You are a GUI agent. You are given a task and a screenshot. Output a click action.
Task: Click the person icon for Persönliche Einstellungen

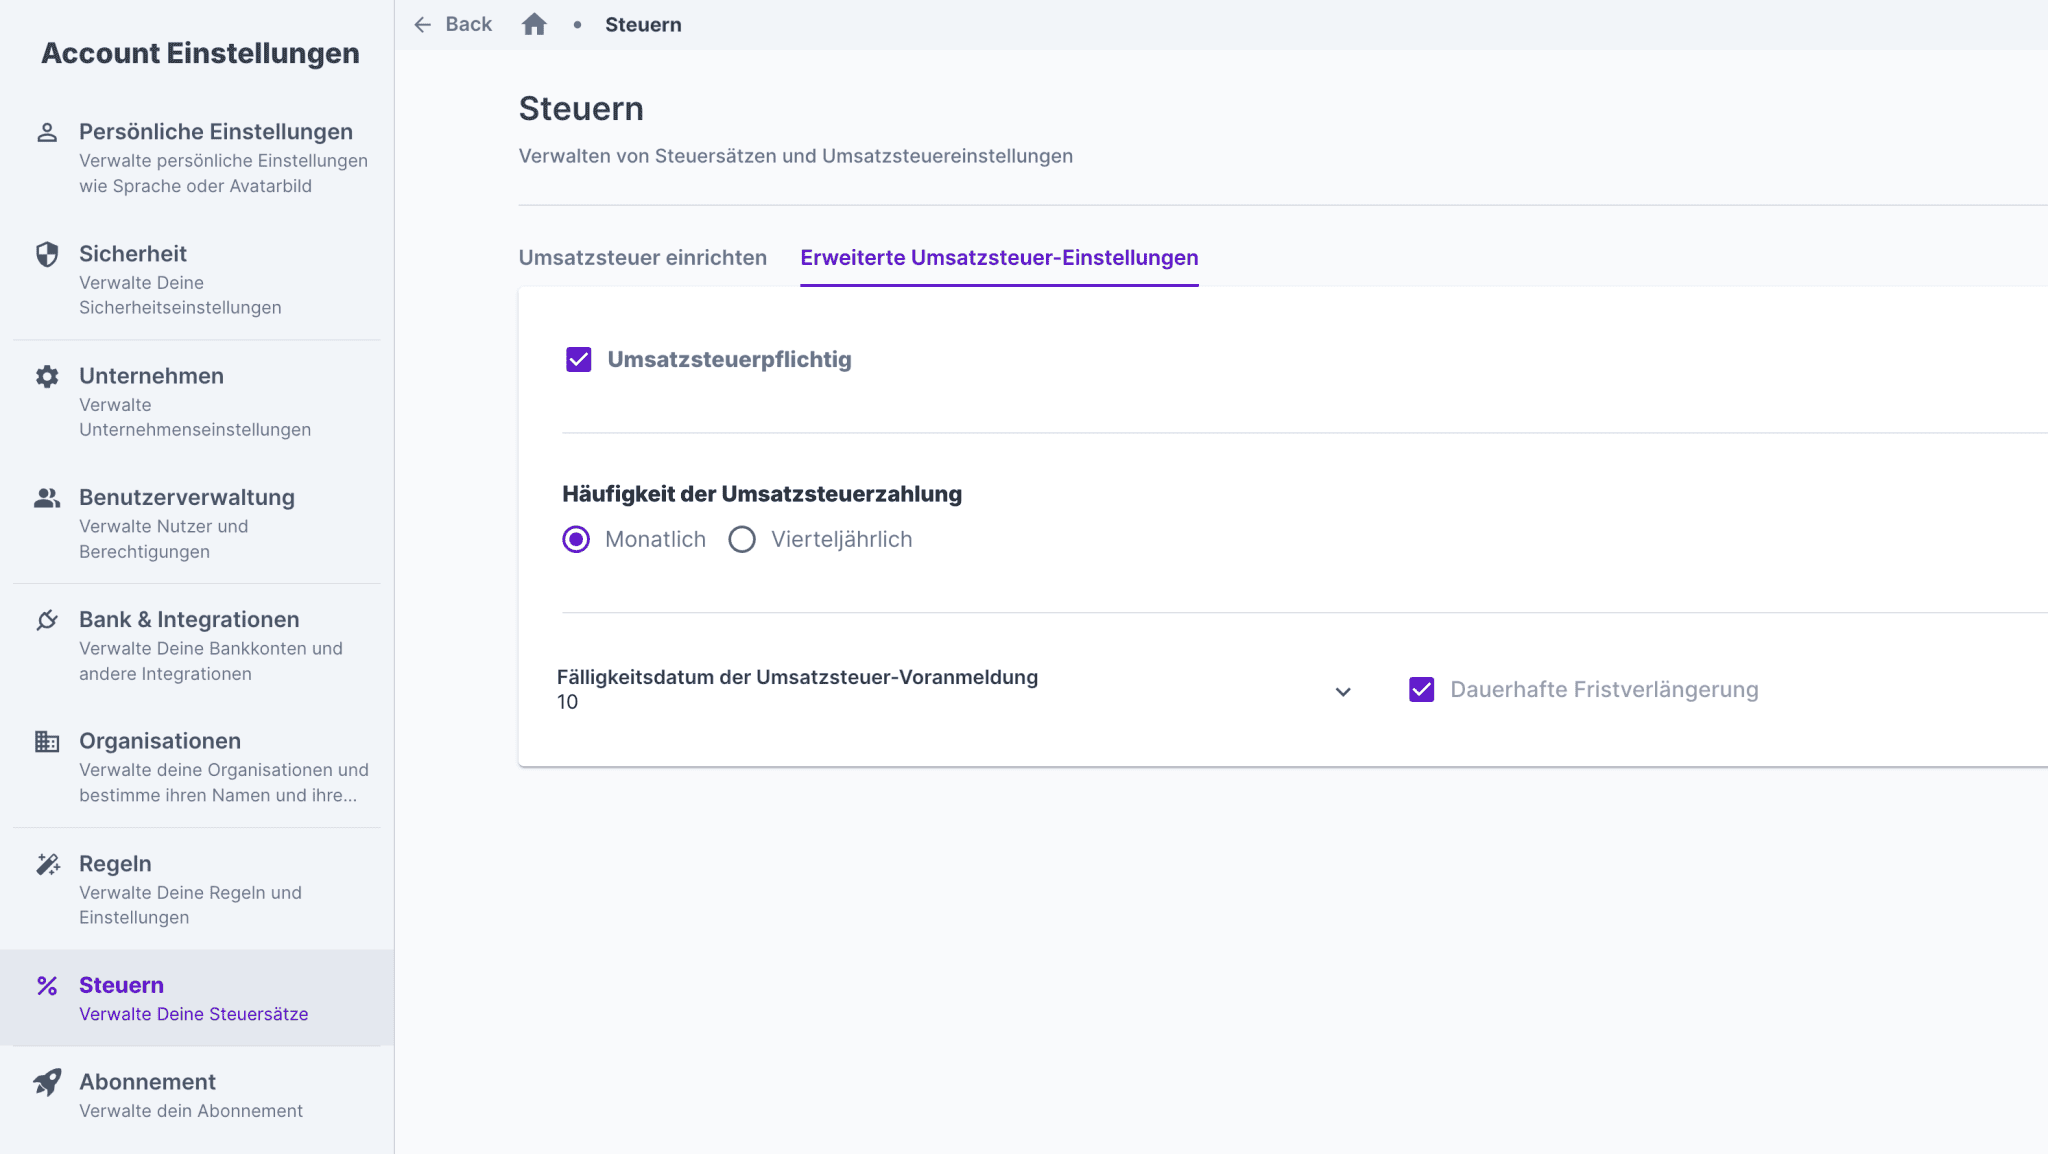pos(47,132)
